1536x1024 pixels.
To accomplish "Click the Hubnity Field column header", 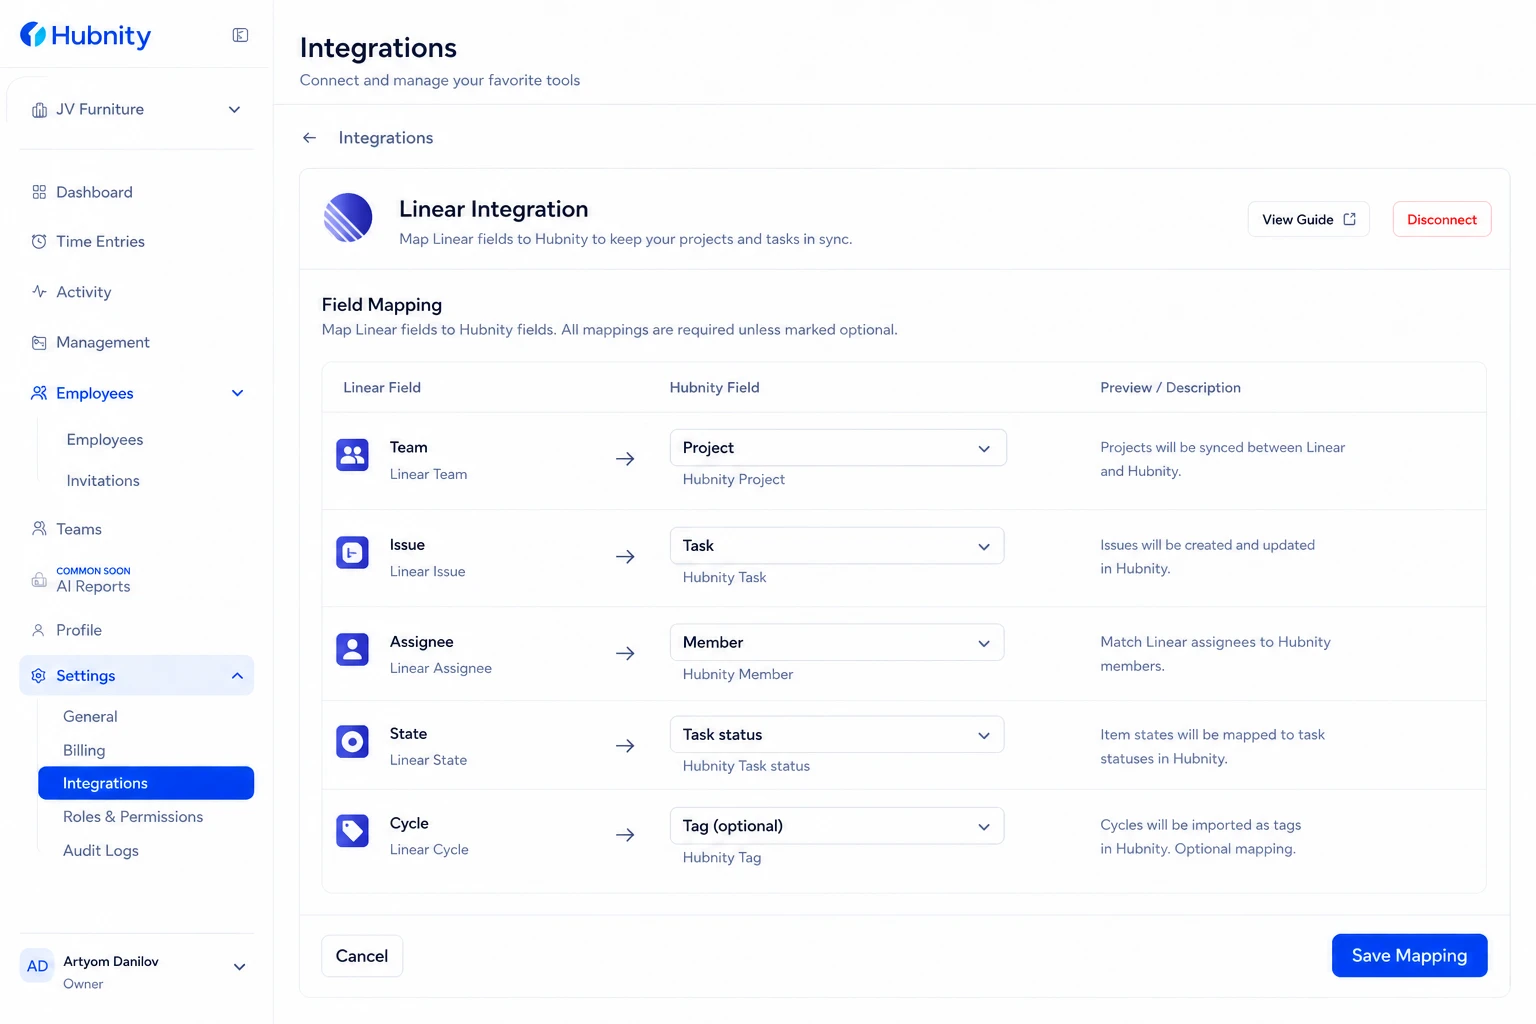I will click(715, 388).
